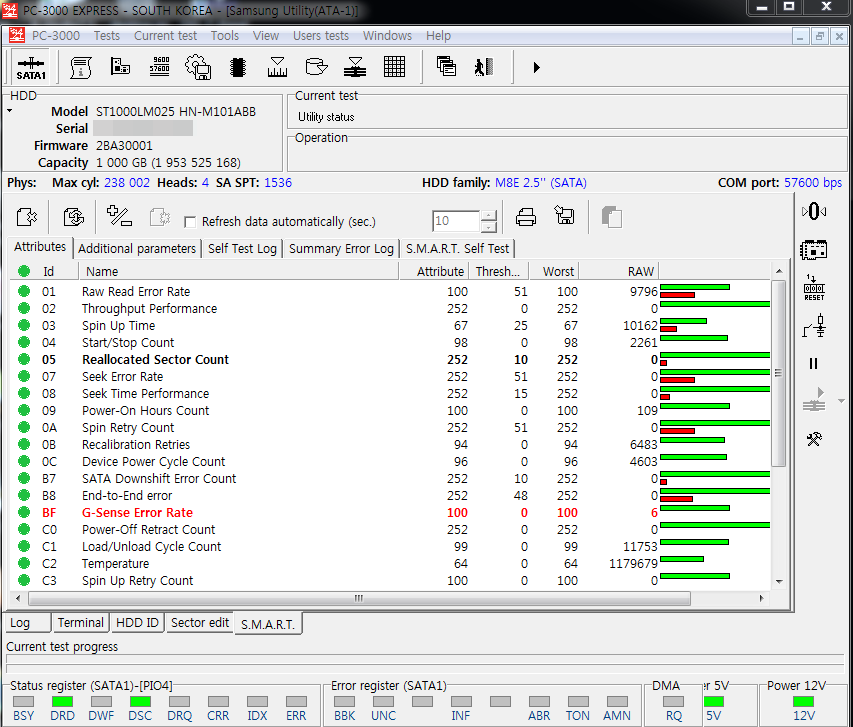This screenshot has width=853, height=727.
Task: Select the Load/Unload Cycle Count row
Action: (x=390, y=547)
